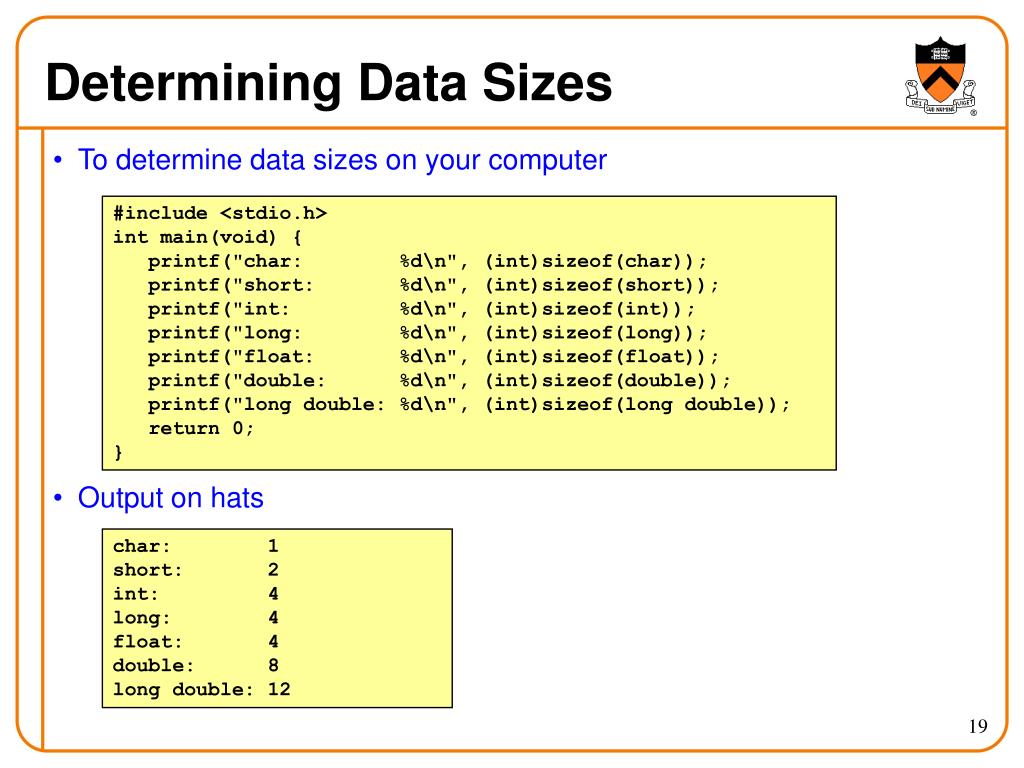Click 'sizeof(float)' in the code box
Image resolution: width=1024 pixels, height=768 pixels.
(x=624, y=357)
